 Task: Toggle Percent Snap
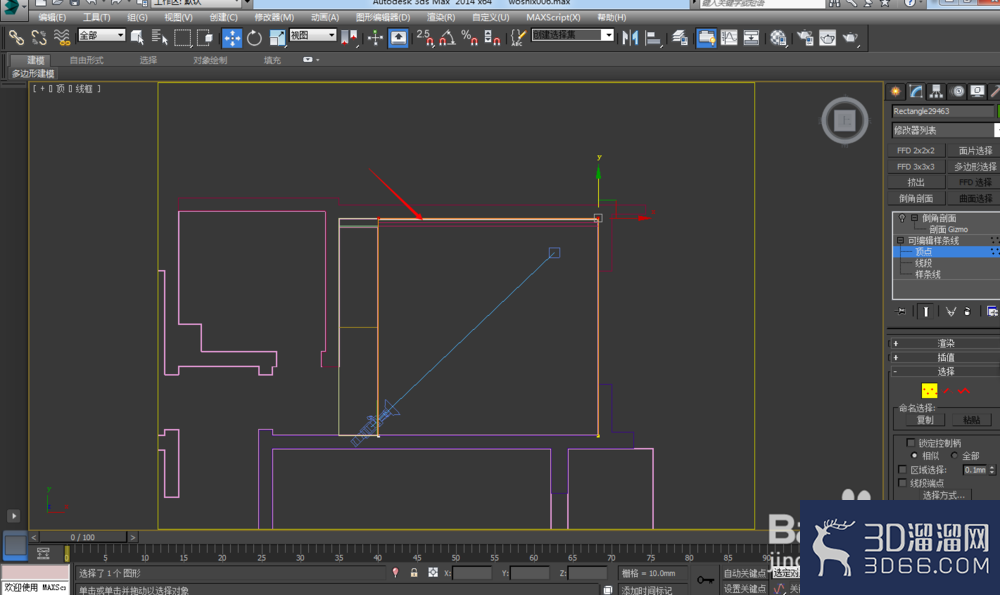[469, 38]
